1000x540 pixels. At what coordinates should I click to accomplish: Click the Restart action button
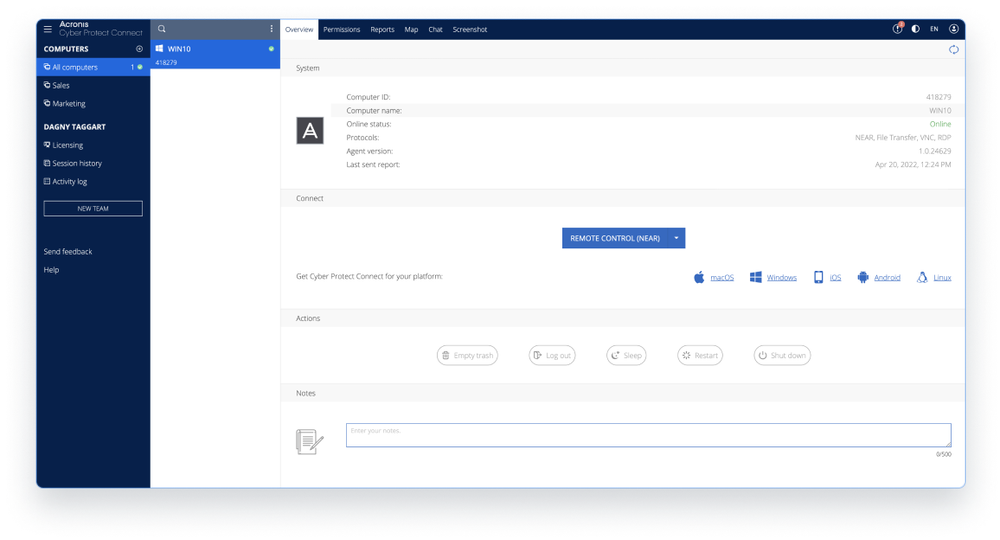(700, 356)
